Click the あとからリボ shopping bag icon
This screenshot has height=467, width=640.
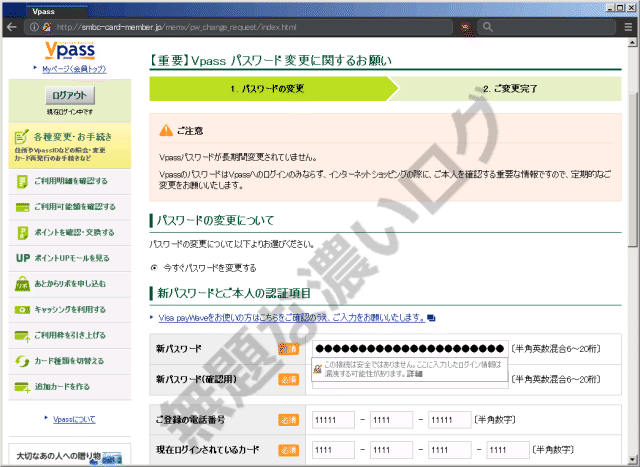pos(22,284)
